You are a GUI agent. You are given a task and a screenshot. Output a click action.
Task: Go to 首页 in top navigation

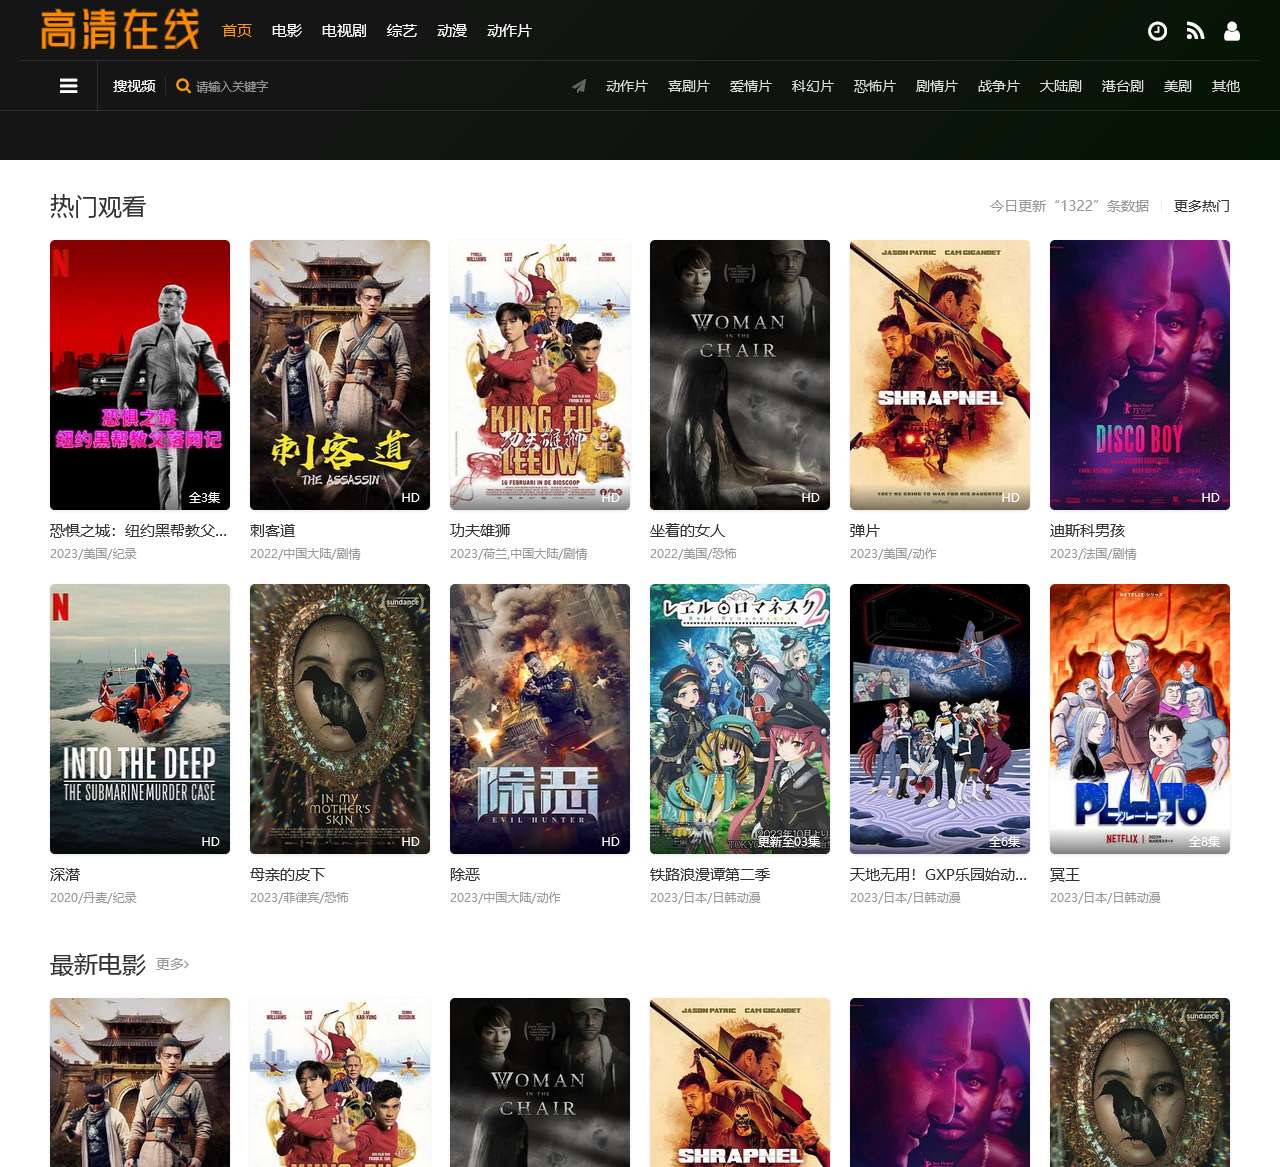237,31
